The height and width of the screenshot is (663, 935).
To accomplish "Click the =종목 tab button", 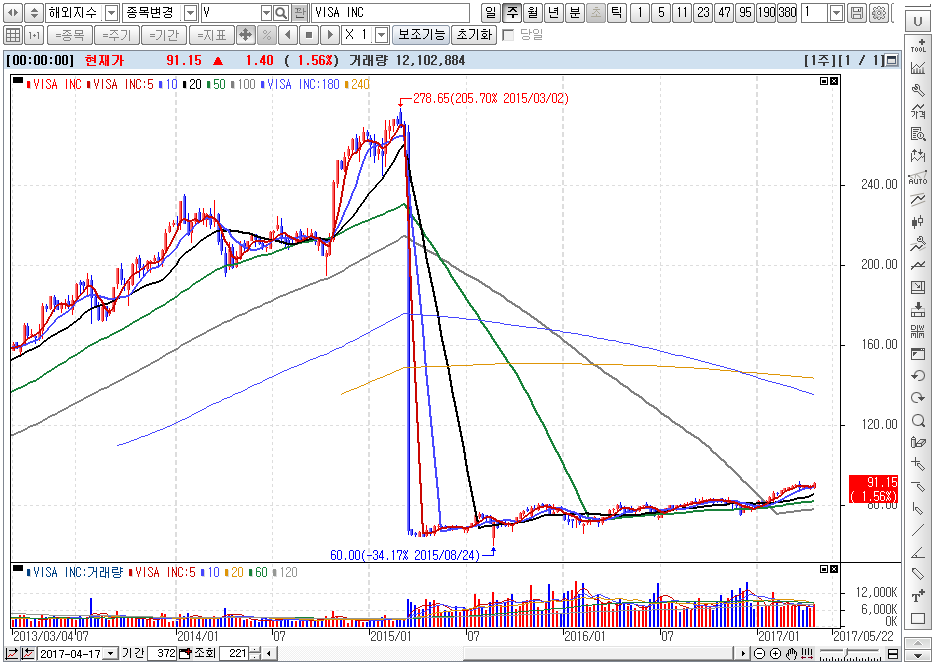I will [69, 35].
